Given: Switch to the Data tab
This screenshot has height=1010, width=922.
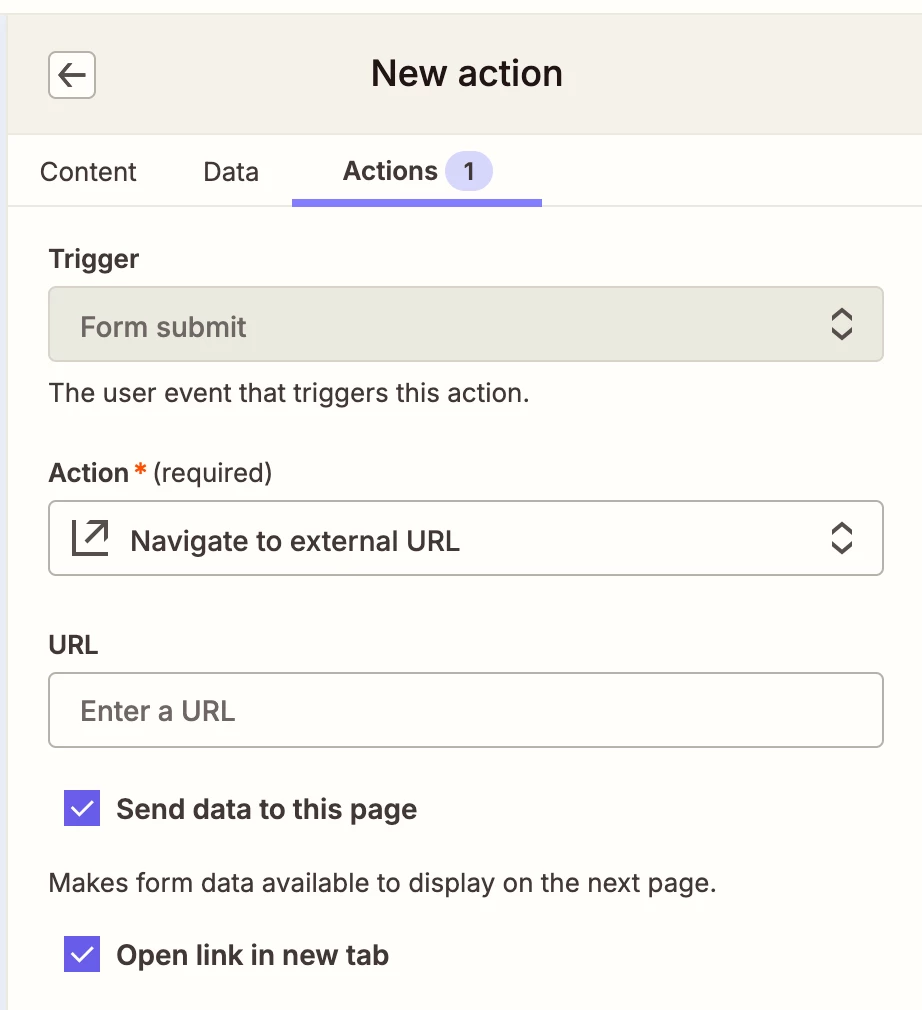Looking at the screenshot, I should [x=231, y=172].
